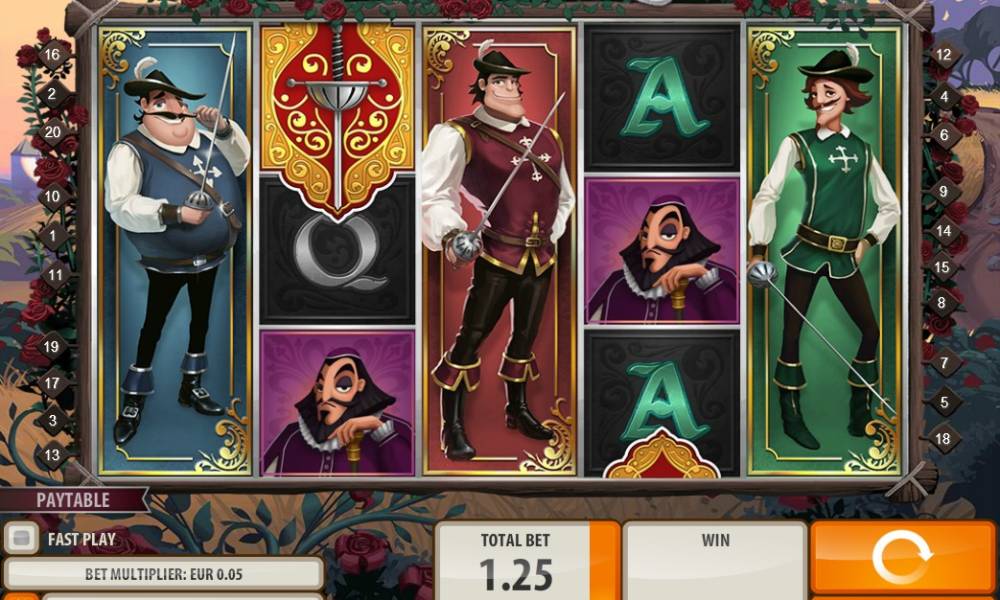
Task: Select payline marker 1
Action: click(53, 236)
